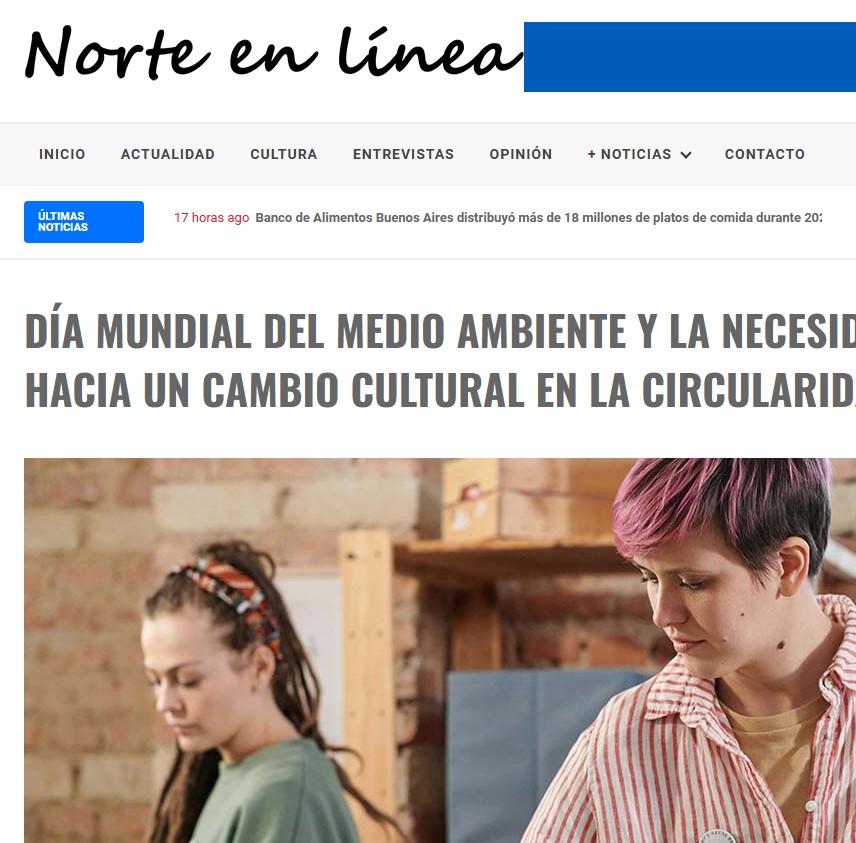
Task: Click the blue banner next to the logo
Action: (x=690, y=57)
